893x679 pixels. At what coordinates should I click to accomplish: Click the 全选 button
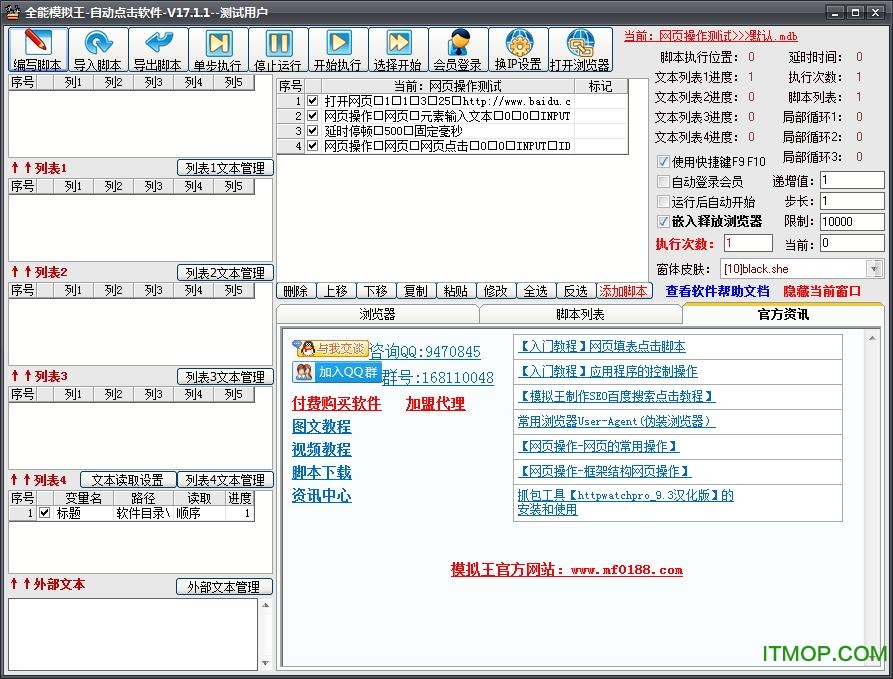click(535, 291)
